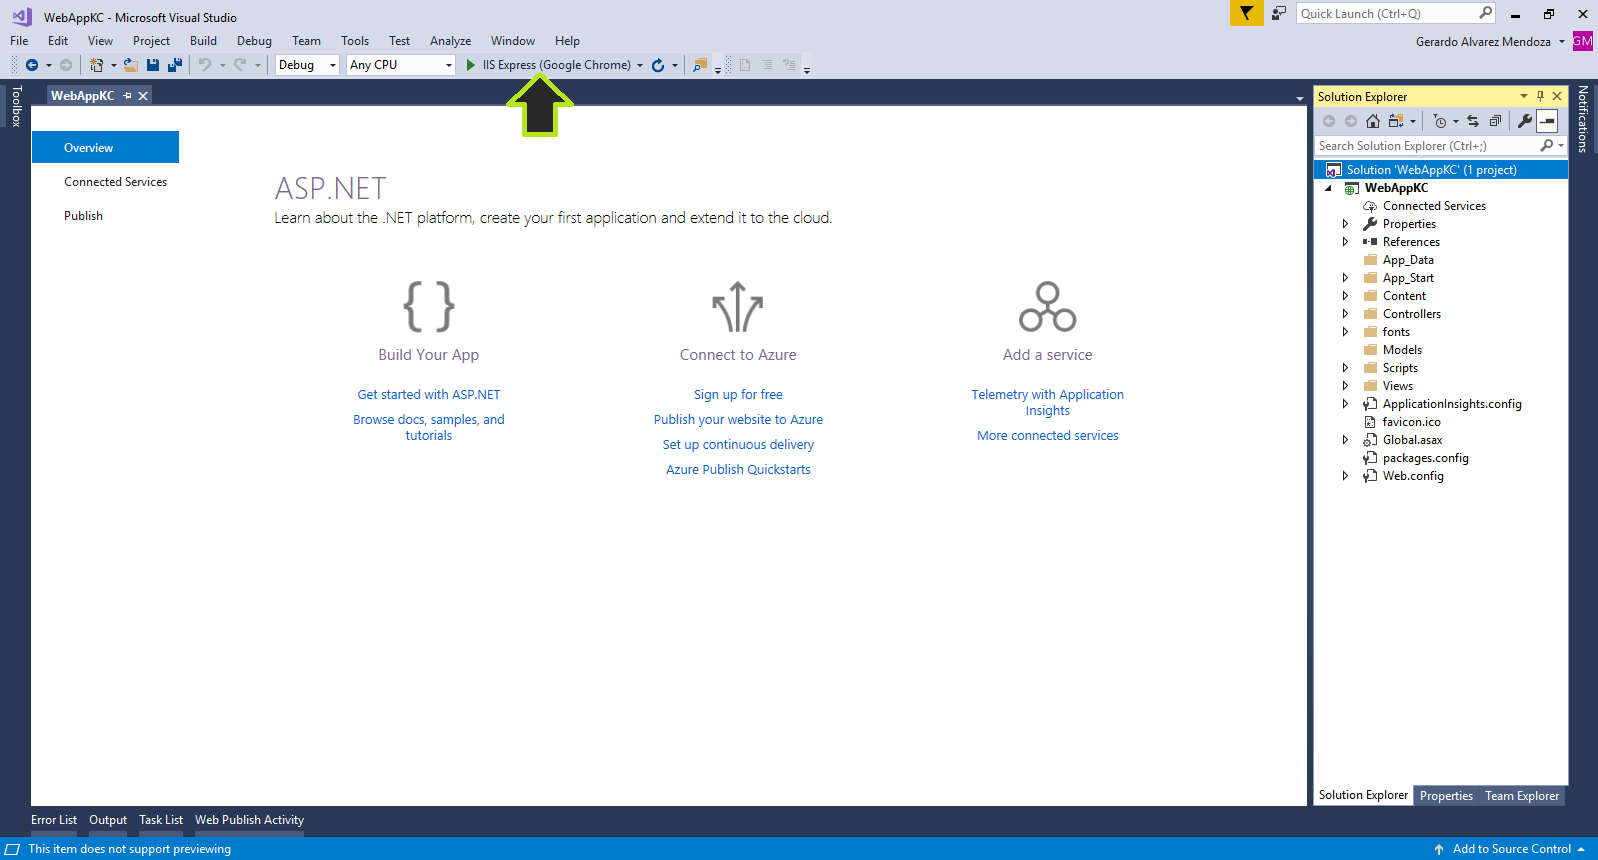This screenshot has height=860, width=1598.
Task: Click the New Project toolbar icon
Action: pos(97,65)
